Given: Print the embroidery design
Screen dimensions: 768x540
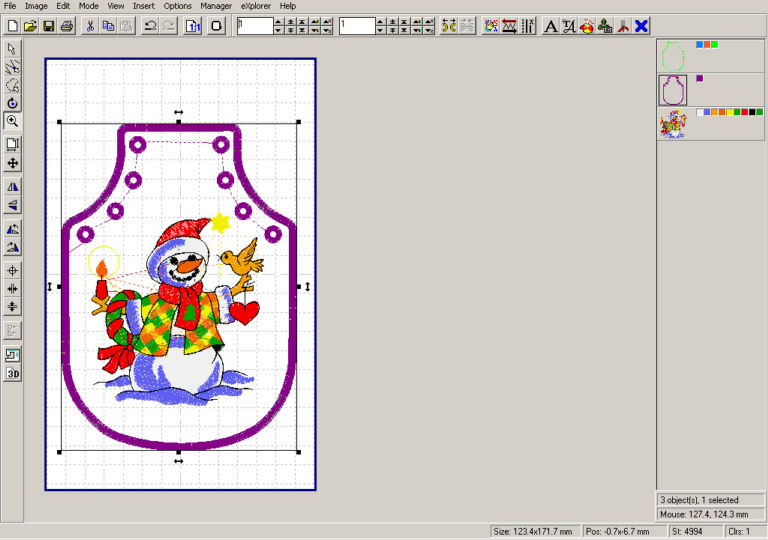Looking at the screenshot, I should 67,26.
